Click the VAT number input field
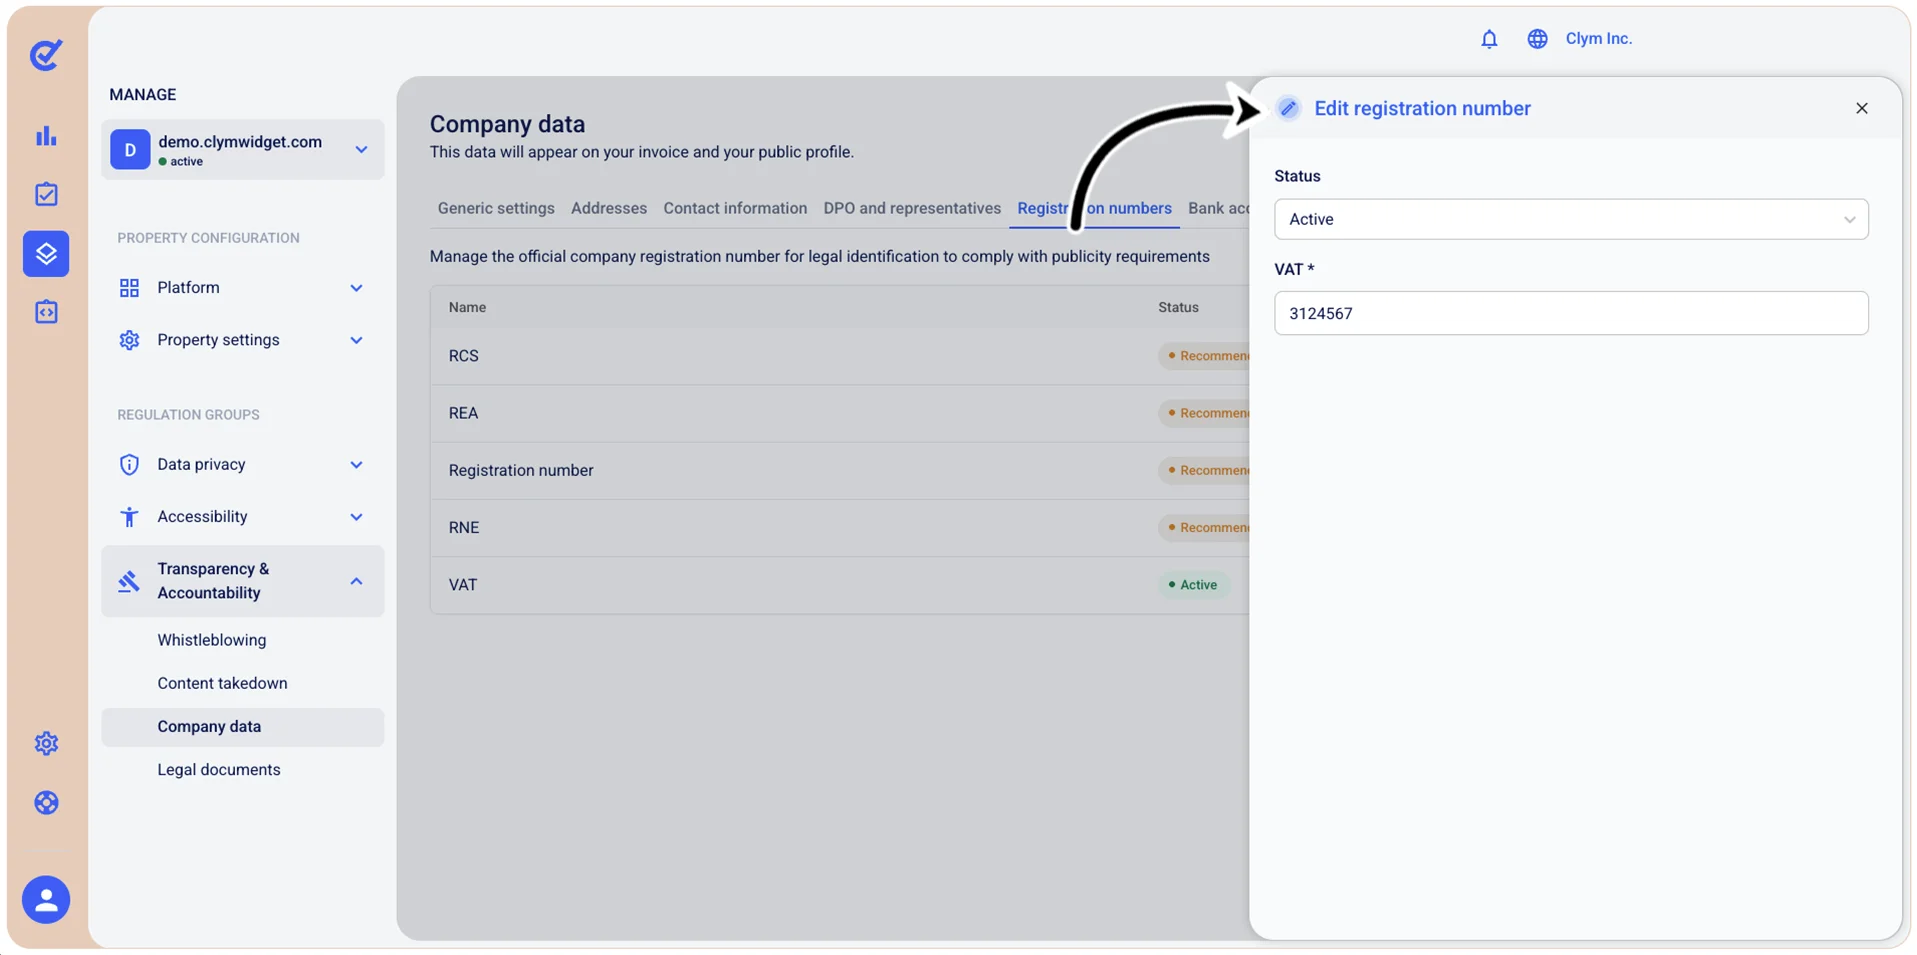Image resolution: width=1917 pixels, height=955 pixels. pos(1570,313)
